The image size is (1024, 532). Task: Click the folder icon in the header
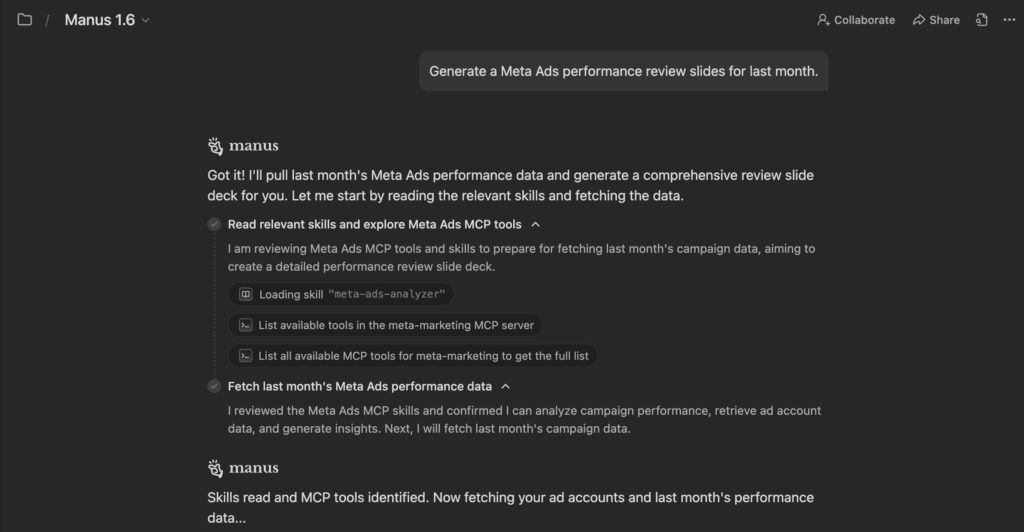coord(24,20)
